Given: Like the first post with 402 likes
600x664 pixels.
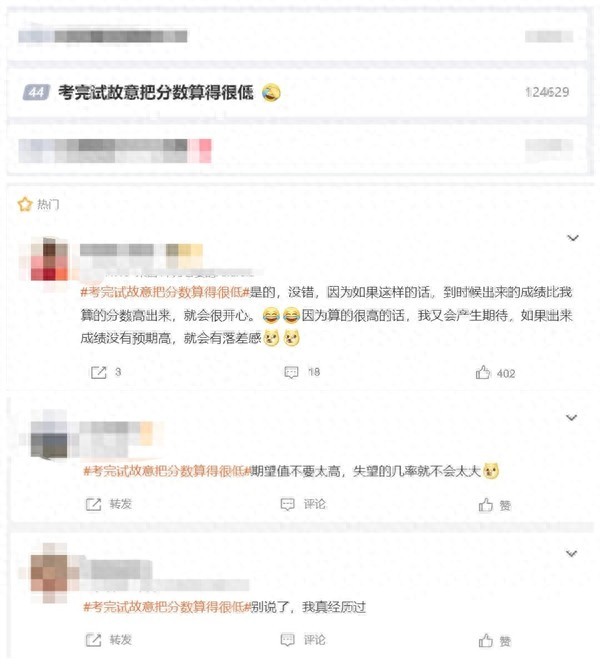Looking at the screenshot, I should click(483, 373).
